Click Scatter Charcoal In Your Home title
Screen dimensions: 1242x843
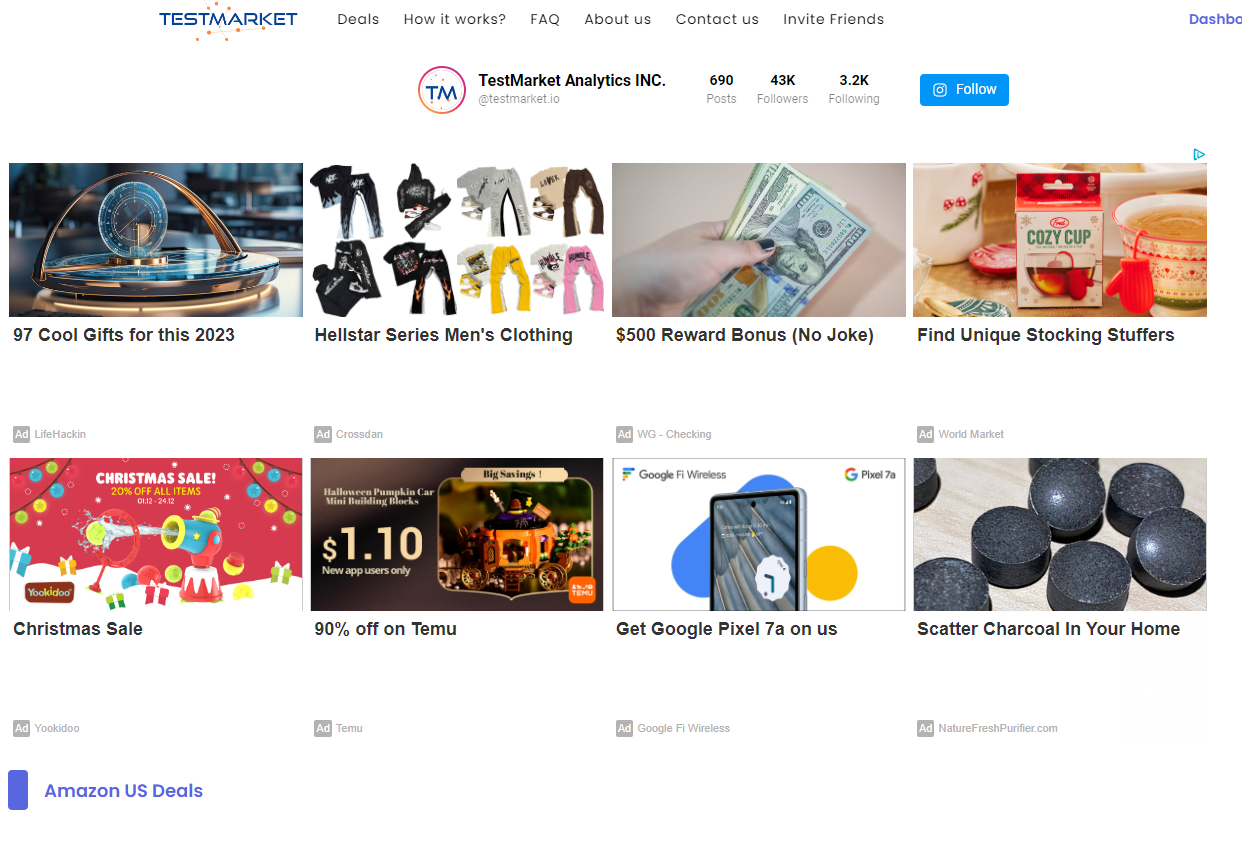coord(1049,629)
